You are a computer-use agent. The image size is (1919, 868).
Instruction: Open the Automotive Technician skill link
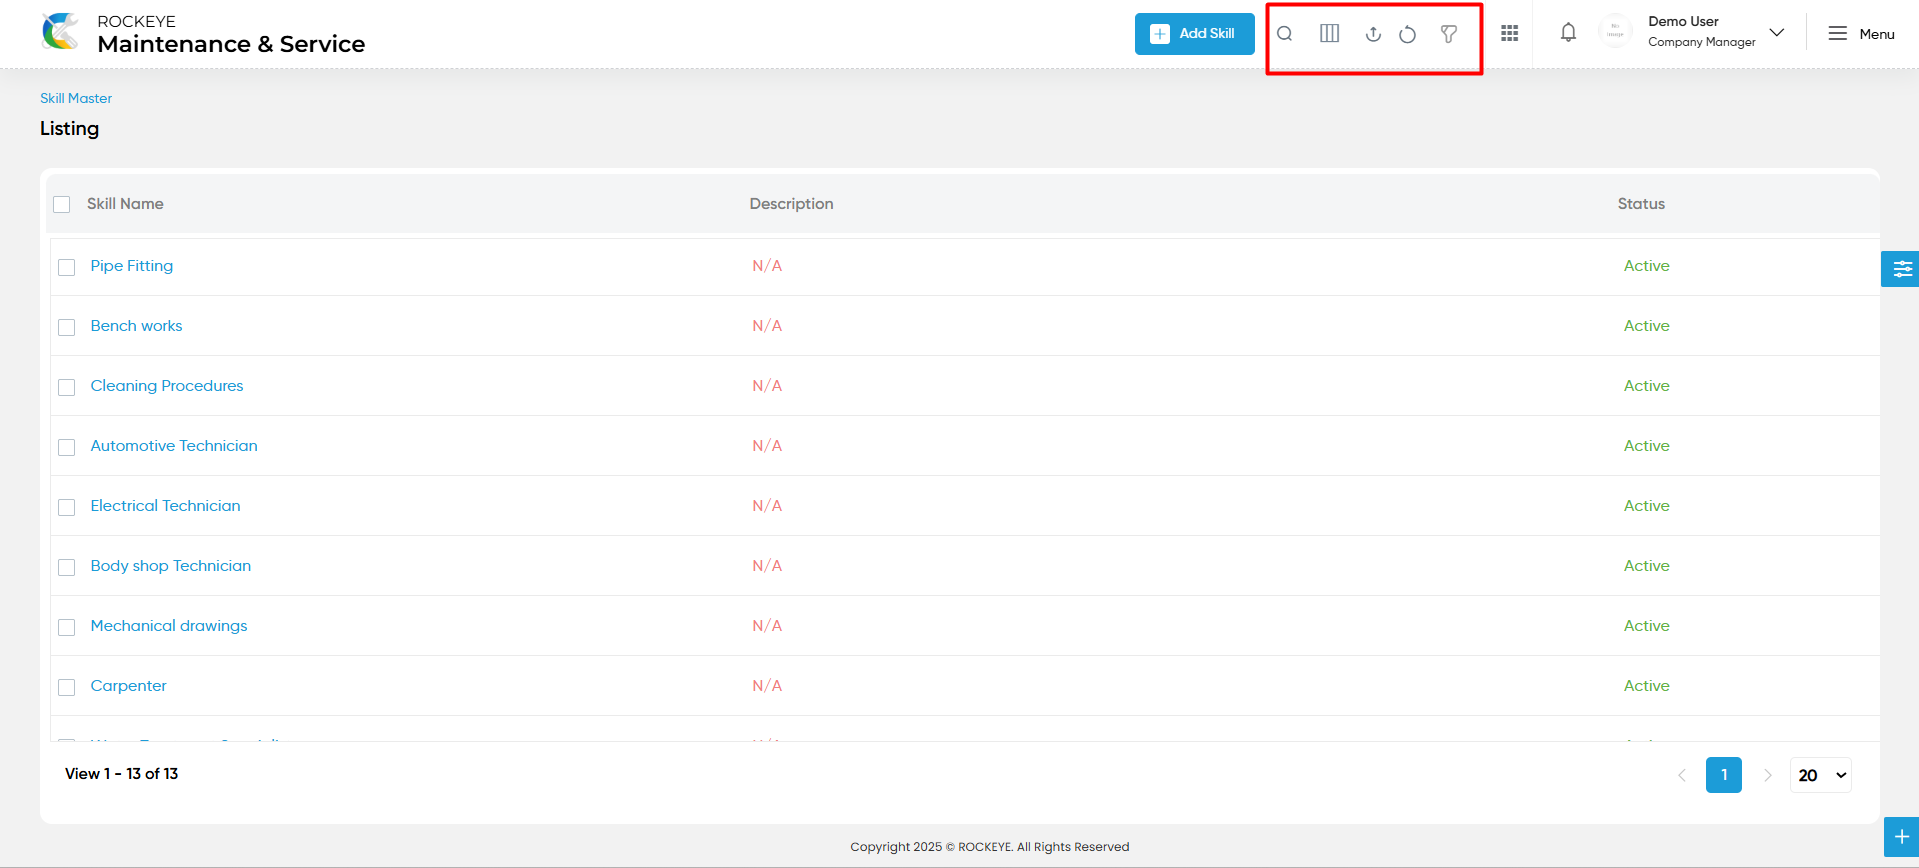(x=174, y=446)
